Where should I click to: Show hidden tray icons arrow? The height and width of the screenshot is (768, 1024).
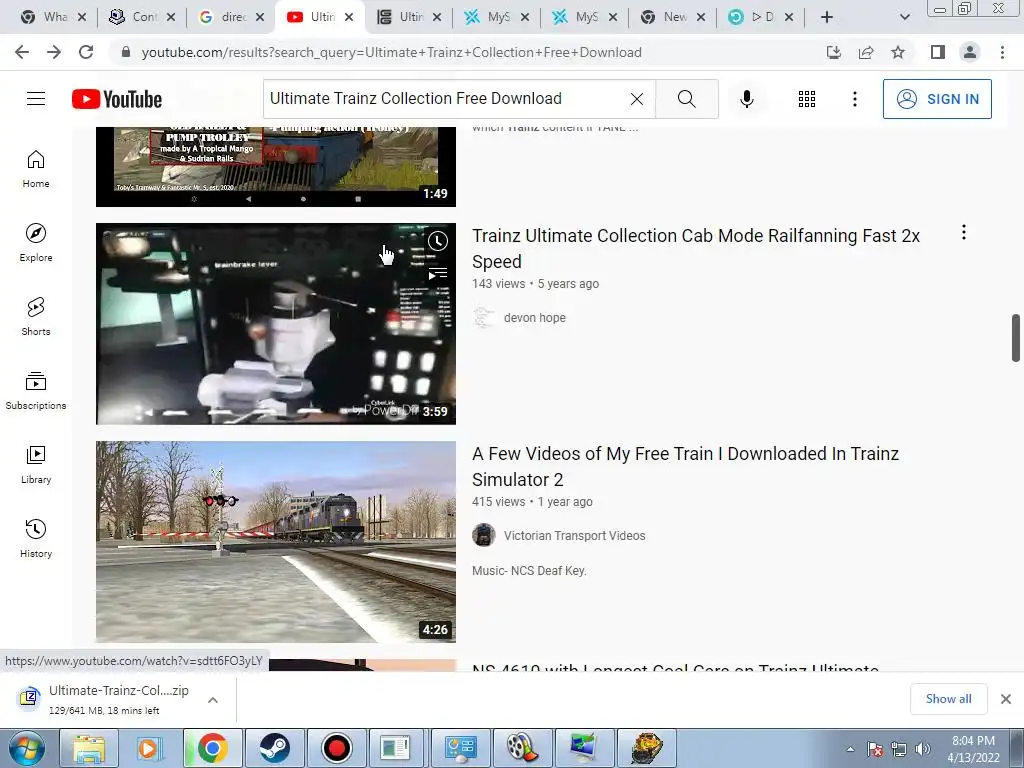coord(850,749)
